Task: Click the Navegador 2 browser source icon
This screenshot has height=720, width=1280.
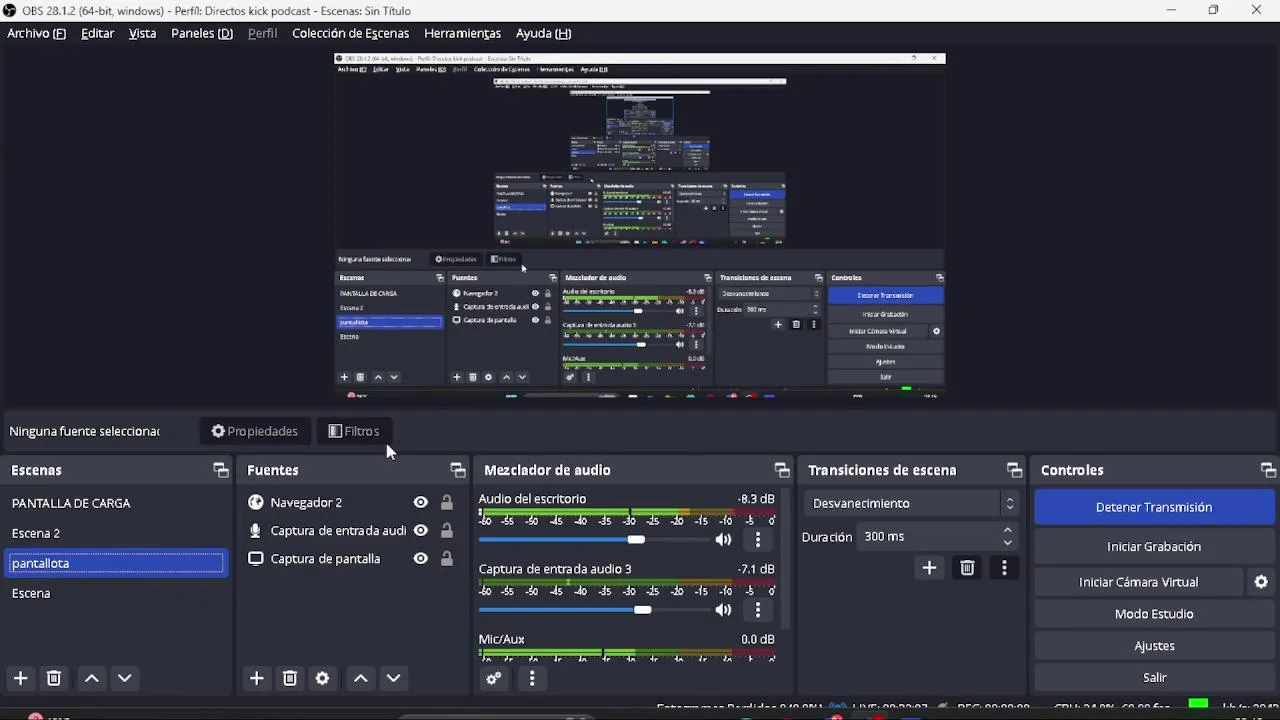Action: click(256, 502)
